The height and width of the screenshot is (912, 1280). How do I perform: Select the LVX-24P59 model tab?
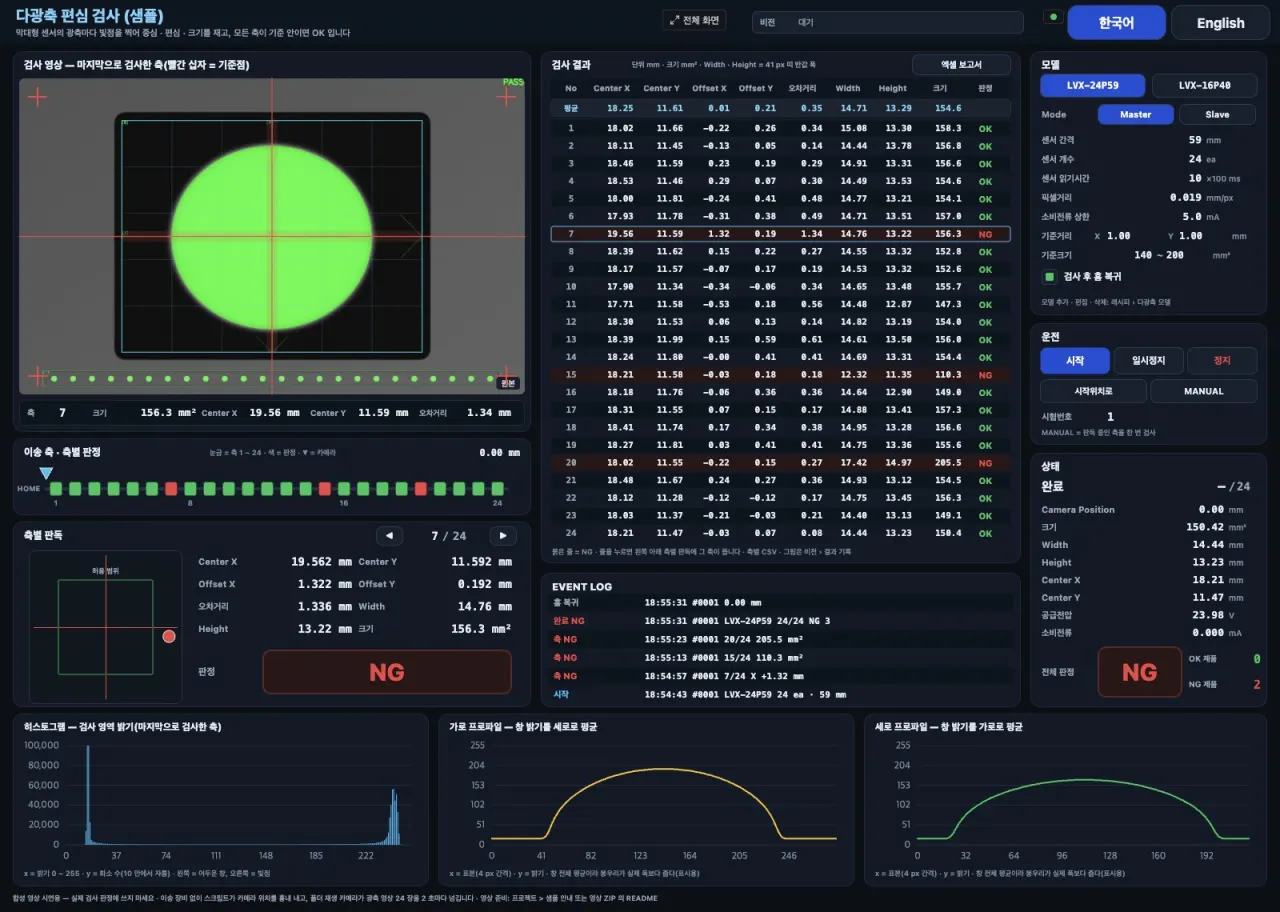click(1093, 86)
